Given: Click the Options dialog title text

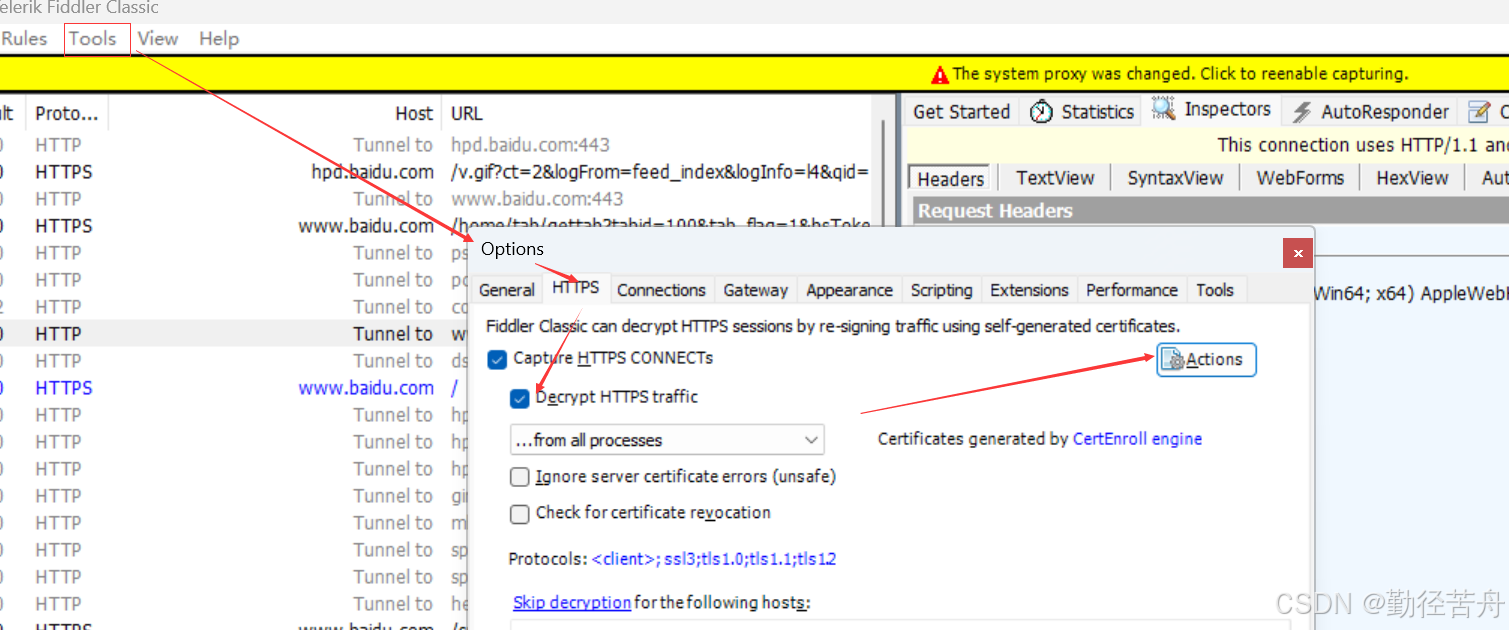Looking at the screenshot, I should (x=512, y=249).
